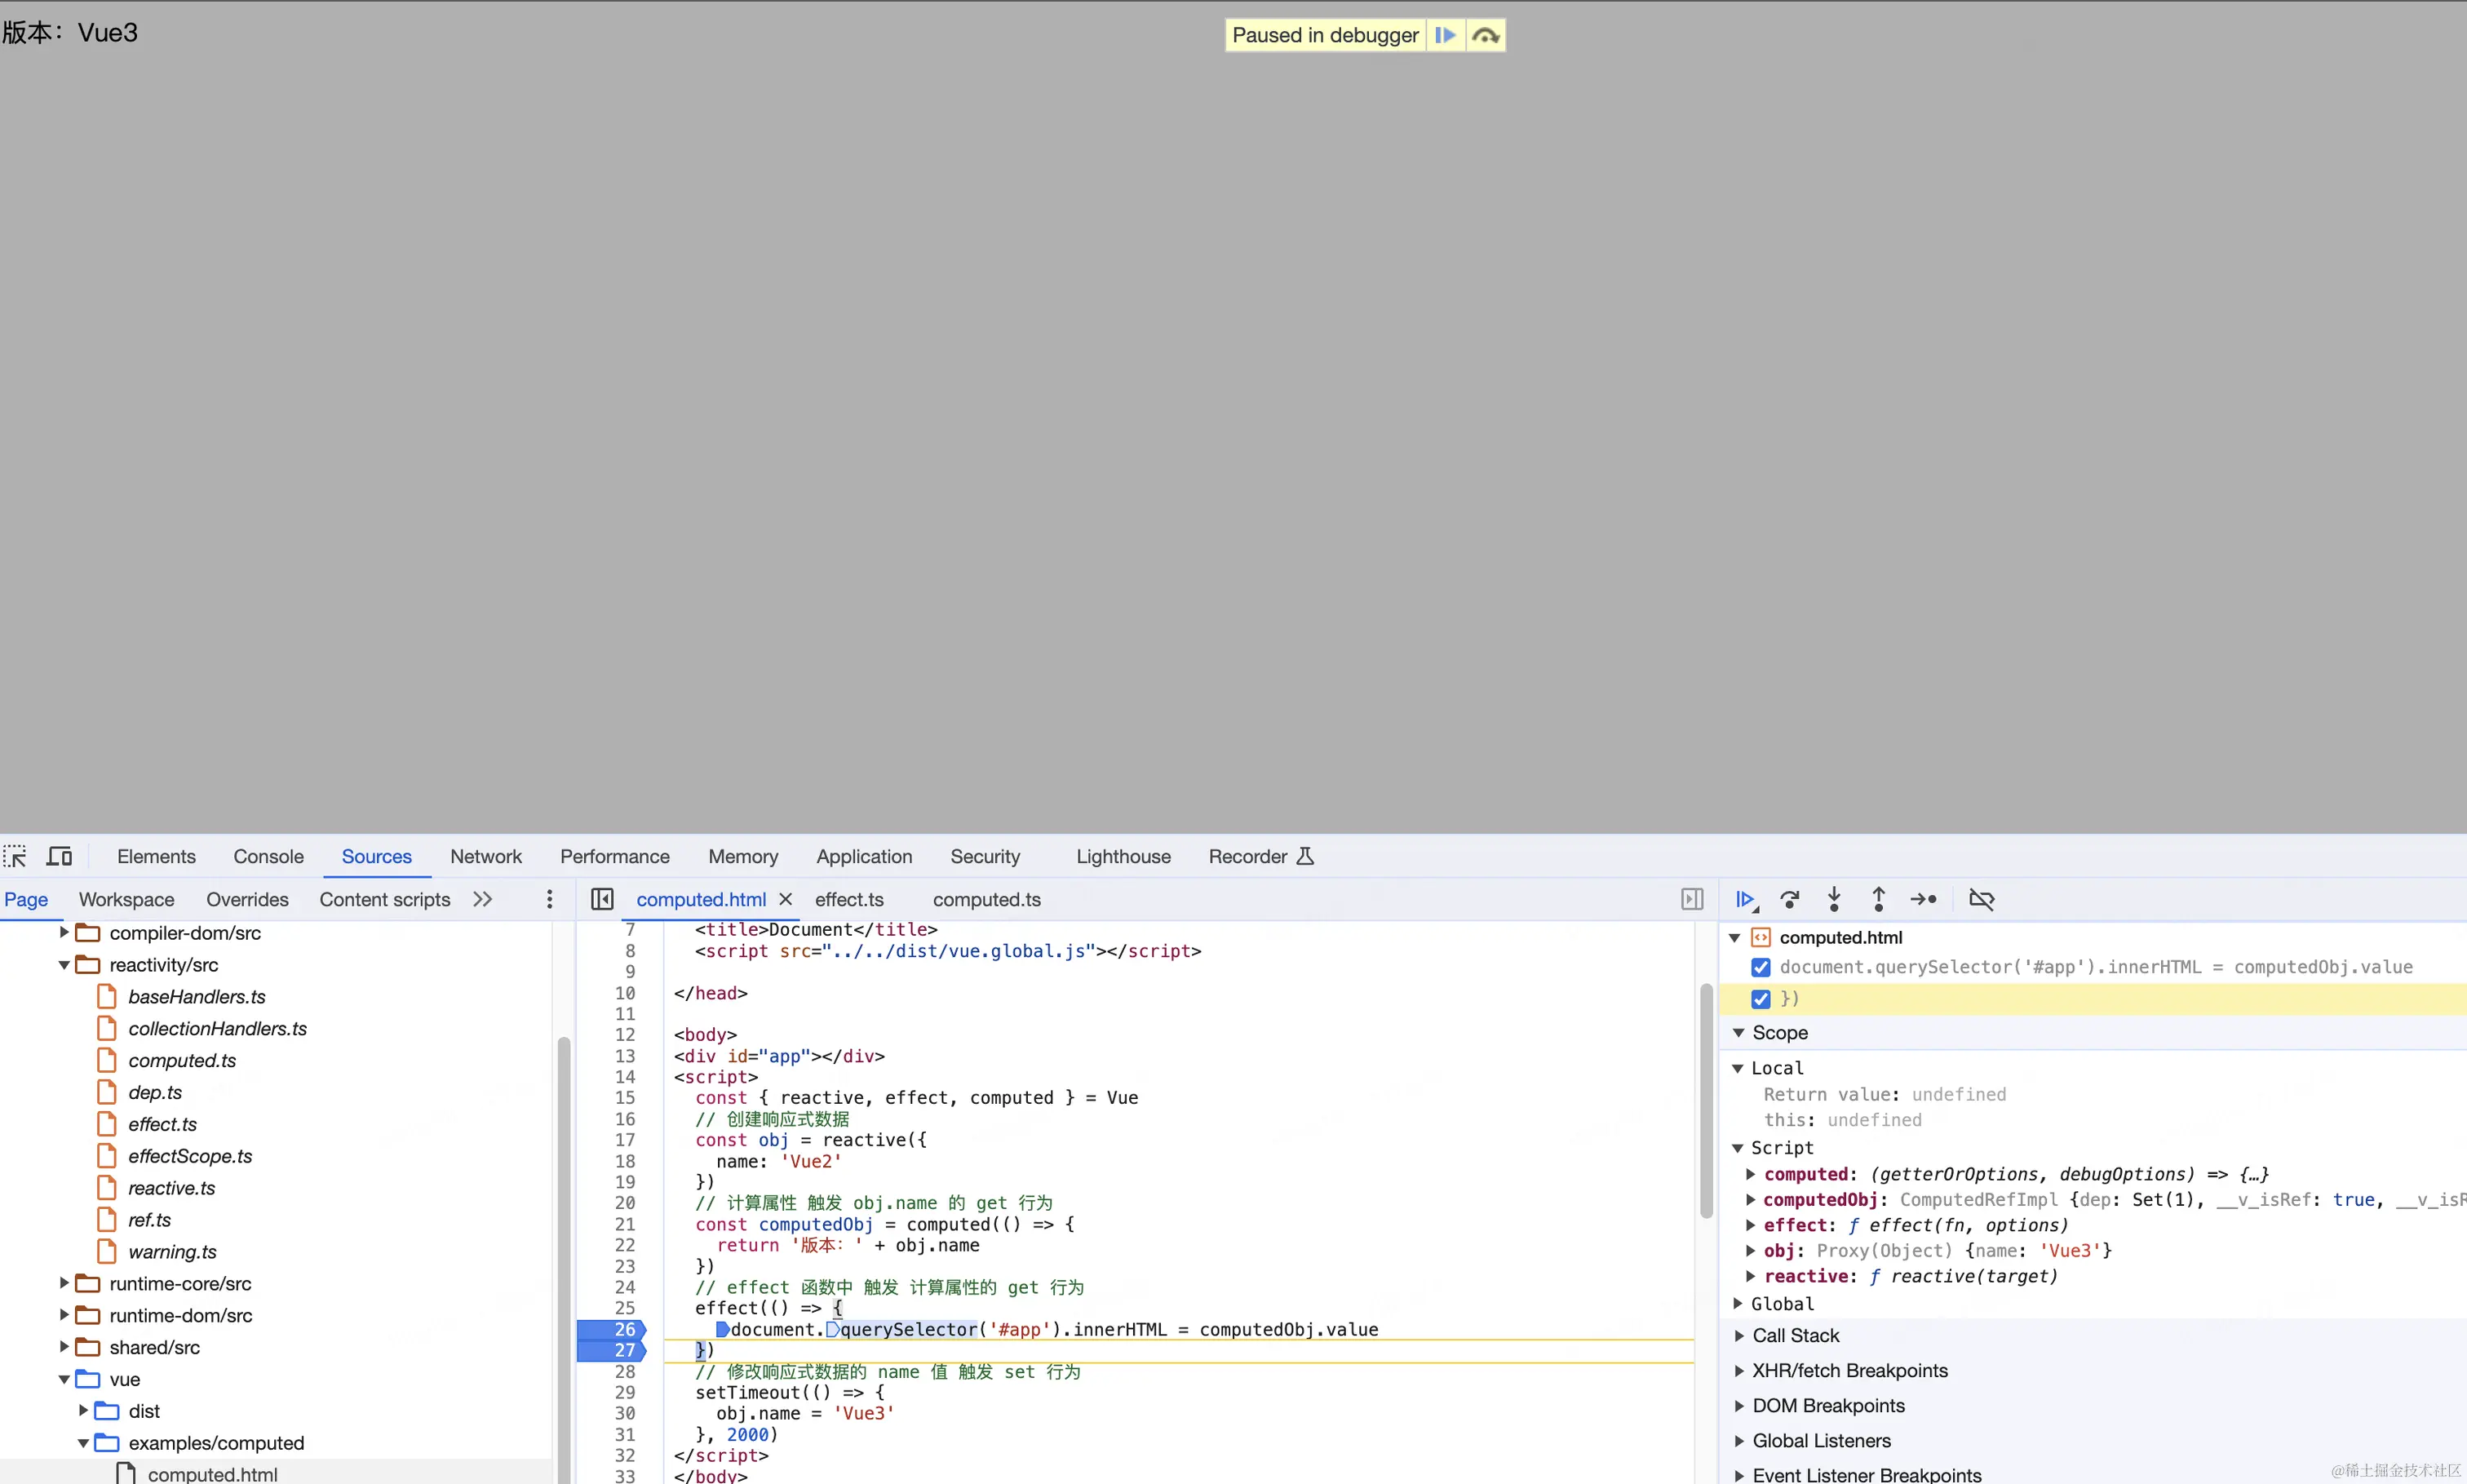Toggle breakpoint on line 27 gutter
Screen dimensions: 2467x1484
click(613, 1350)
